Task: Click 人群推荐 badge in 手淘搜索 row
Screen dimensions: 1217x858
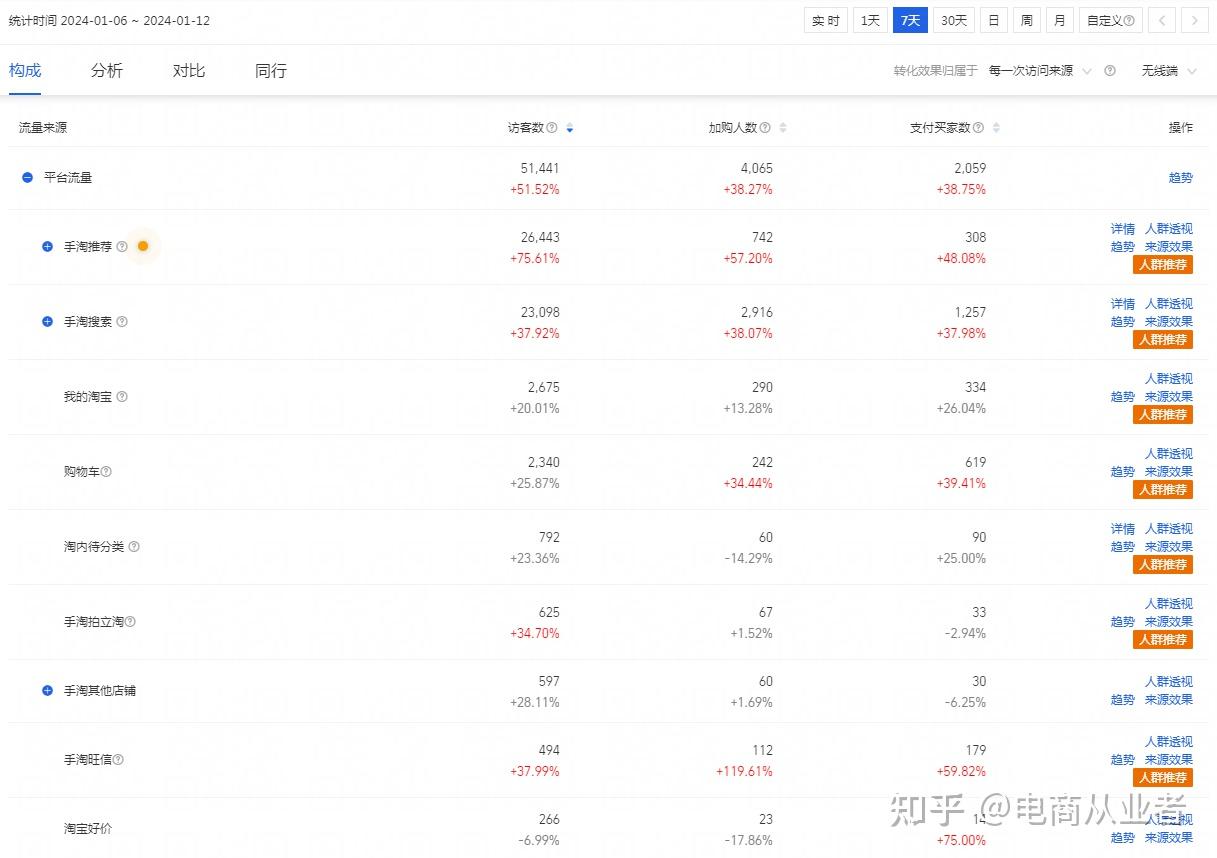Action: point(1163,340)
